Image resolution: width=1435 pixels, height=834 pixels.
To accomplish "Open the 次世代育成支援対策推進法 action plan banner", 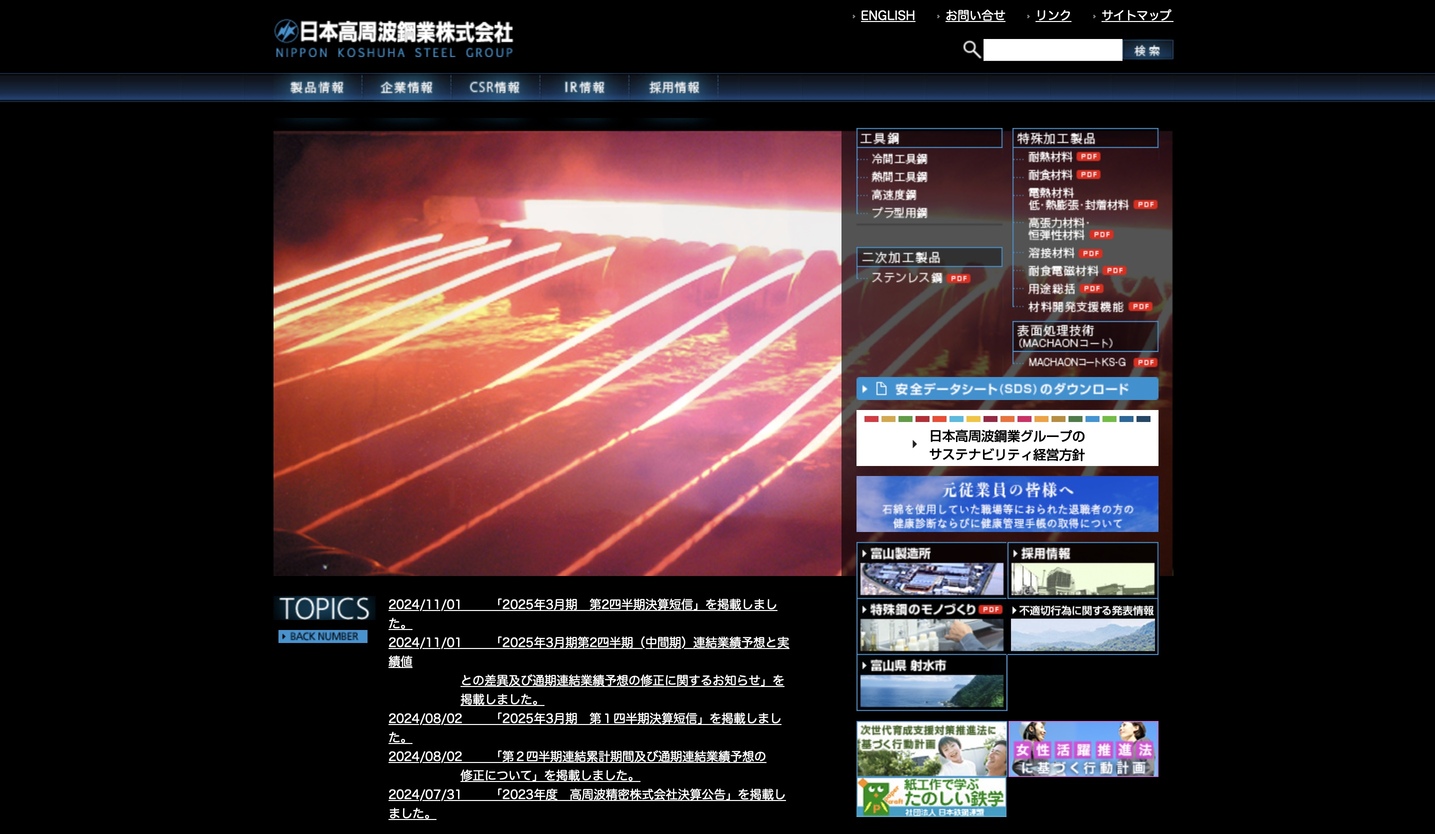I will (x=932, y=749).
